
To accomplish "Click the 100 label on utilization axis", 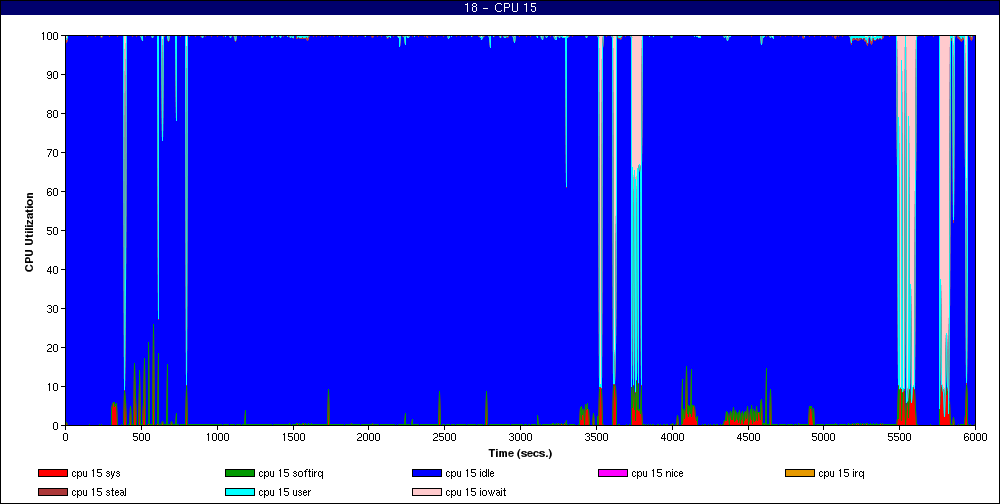I will (52, 36).
